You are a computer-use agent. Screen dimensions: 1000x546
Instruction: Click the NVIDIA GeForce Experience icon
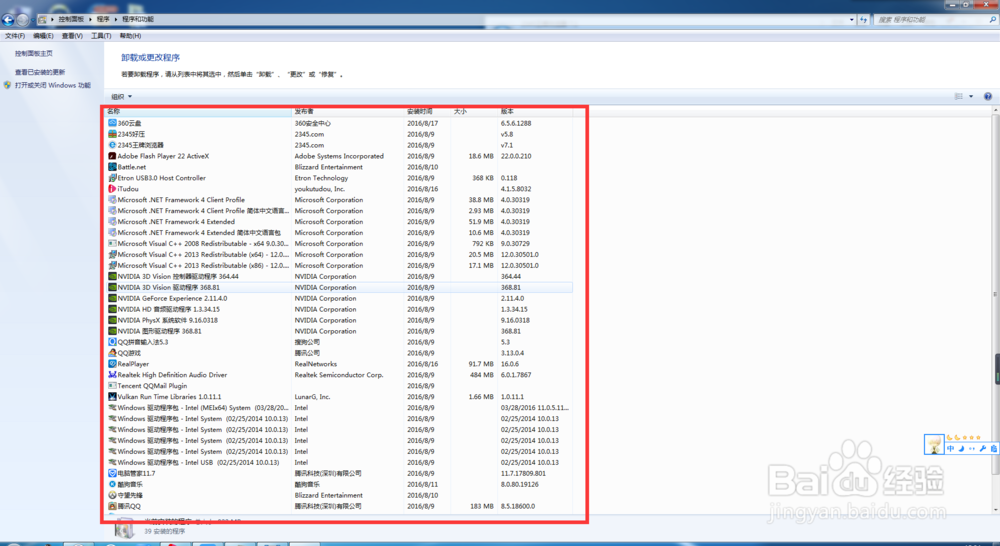[112, 298]
